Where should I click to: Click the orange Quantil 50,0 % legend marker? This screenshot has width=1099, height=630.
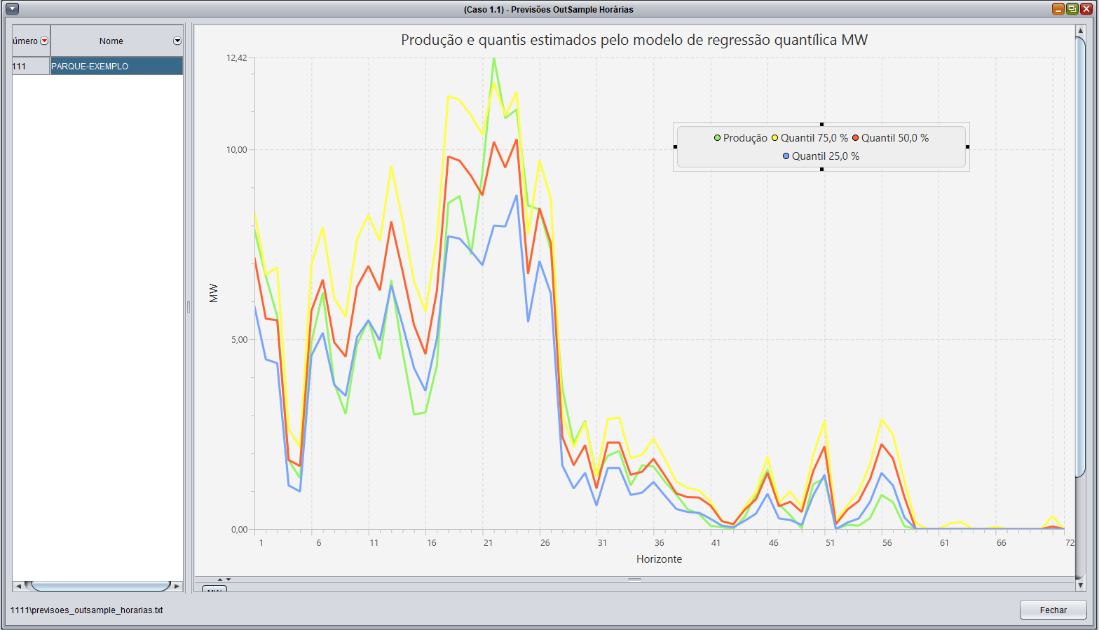(x=855, y=138)
